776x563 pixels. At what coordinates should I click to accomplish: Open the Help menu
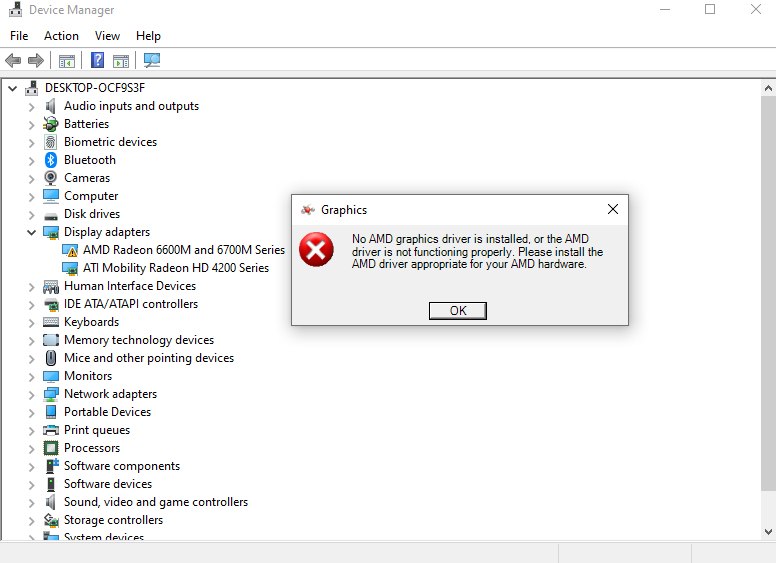point(148,36)
